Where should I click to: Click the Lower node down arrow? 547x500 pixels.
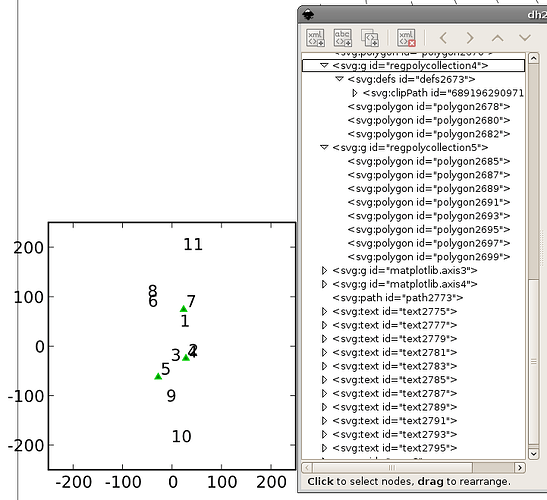pos(525,38)
